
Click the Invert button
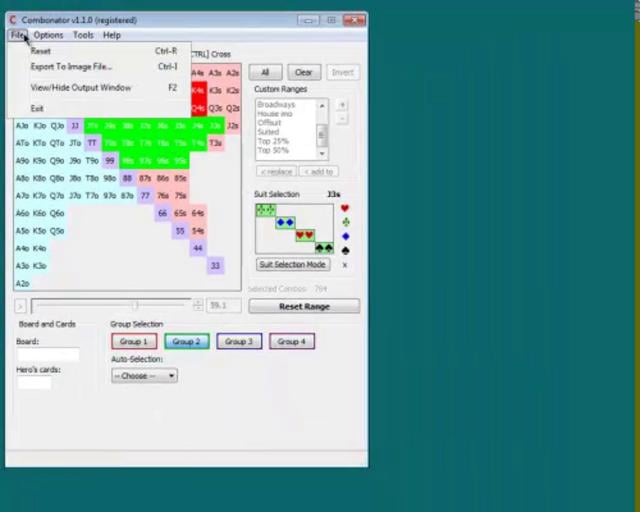point(342,72)
